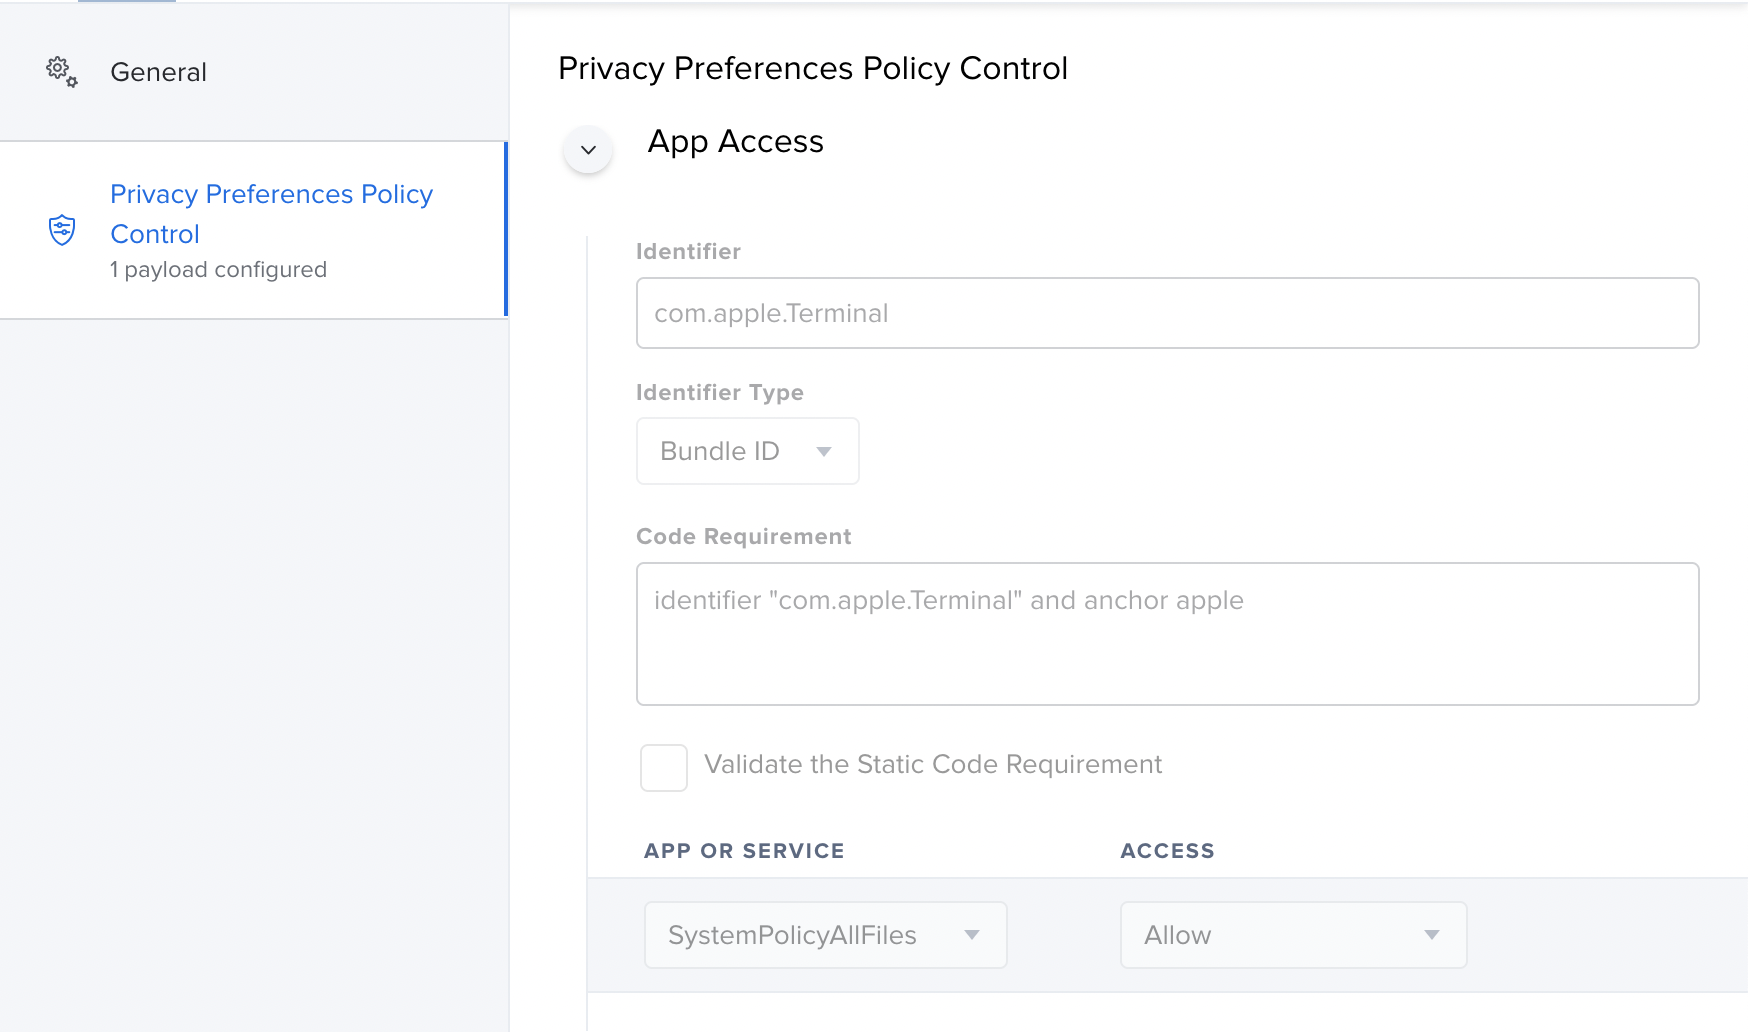
Task: Click the App Access section title
Action: pyautogui.click(x=735, y=142)
